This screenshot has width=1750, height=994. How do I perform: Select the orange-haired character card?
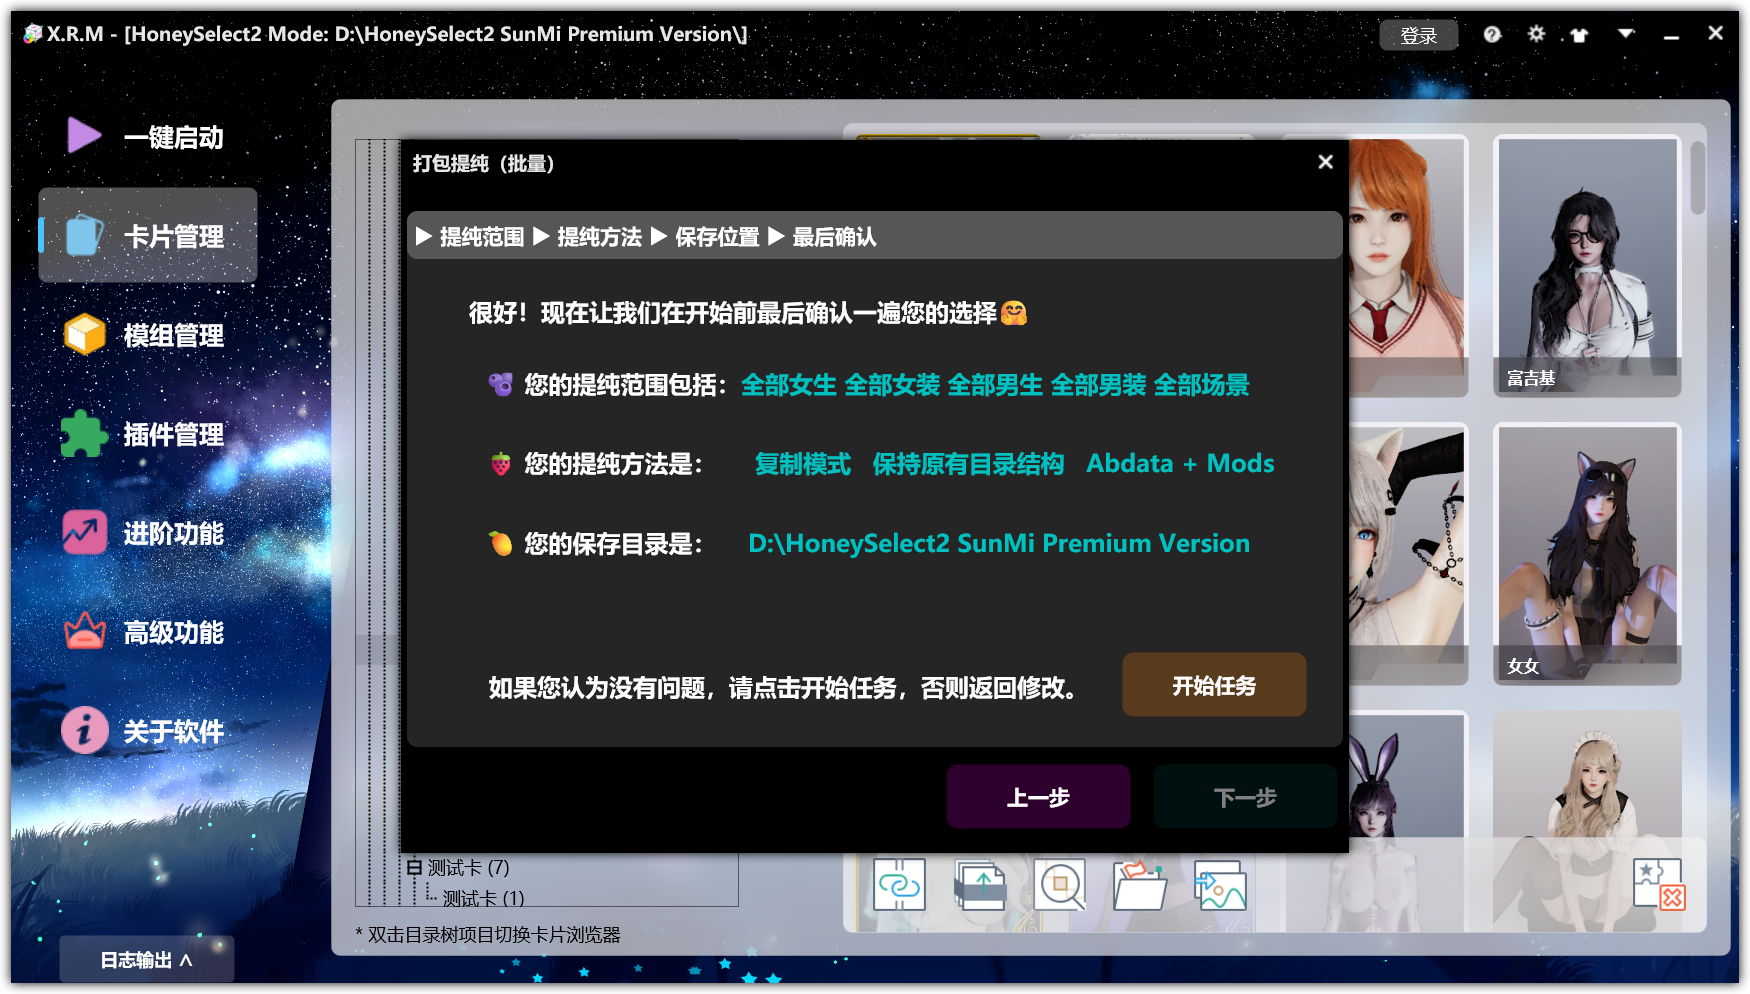(1408, 266)
